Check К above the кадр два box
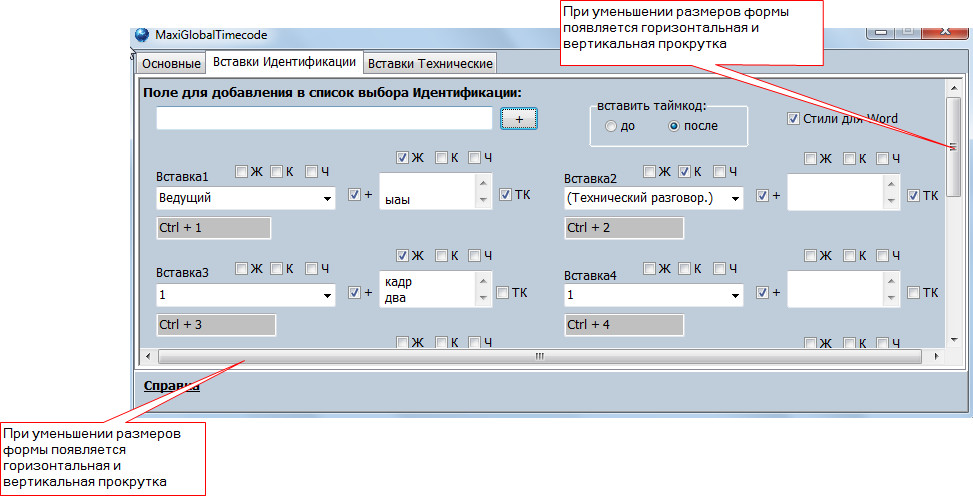973x496 pixels. (x=441, y=255)
